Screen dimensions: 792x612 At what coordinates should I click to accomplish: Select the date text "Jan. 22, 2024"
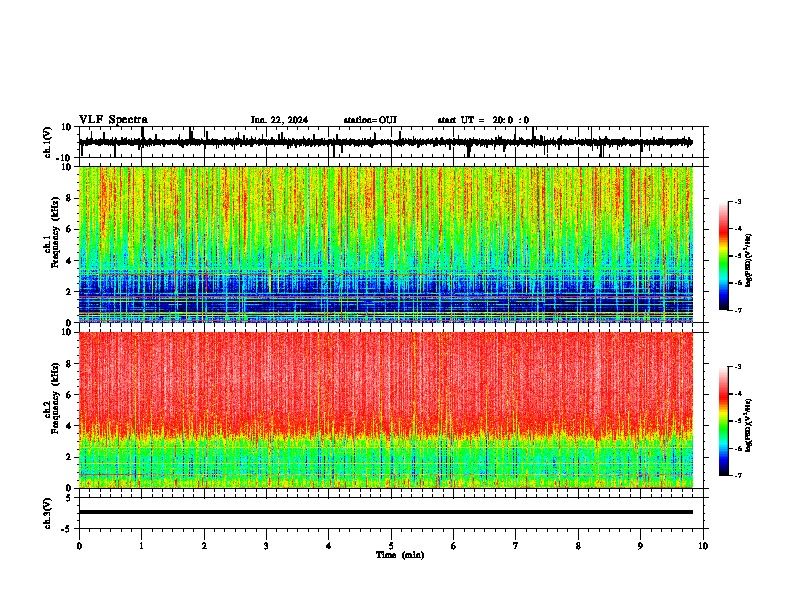279,120
